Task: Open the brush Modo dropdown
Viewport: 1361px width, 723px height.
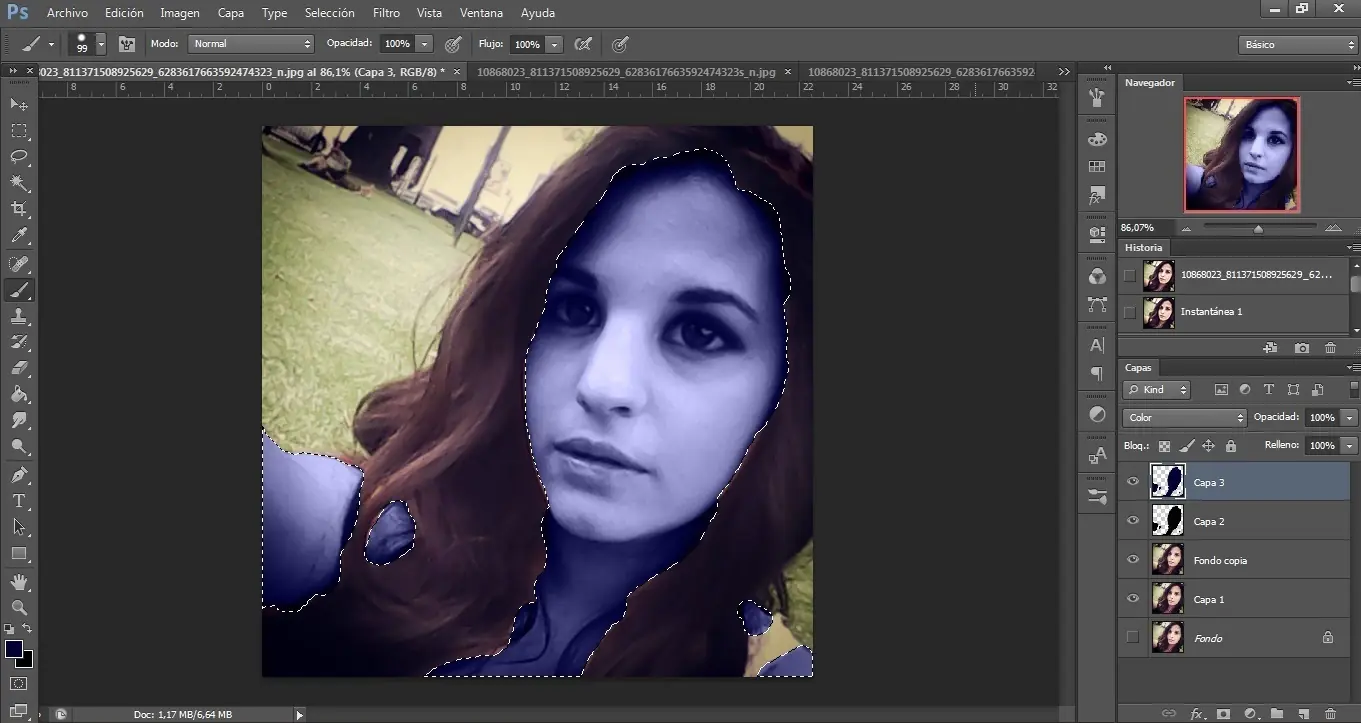Action: 251,44
